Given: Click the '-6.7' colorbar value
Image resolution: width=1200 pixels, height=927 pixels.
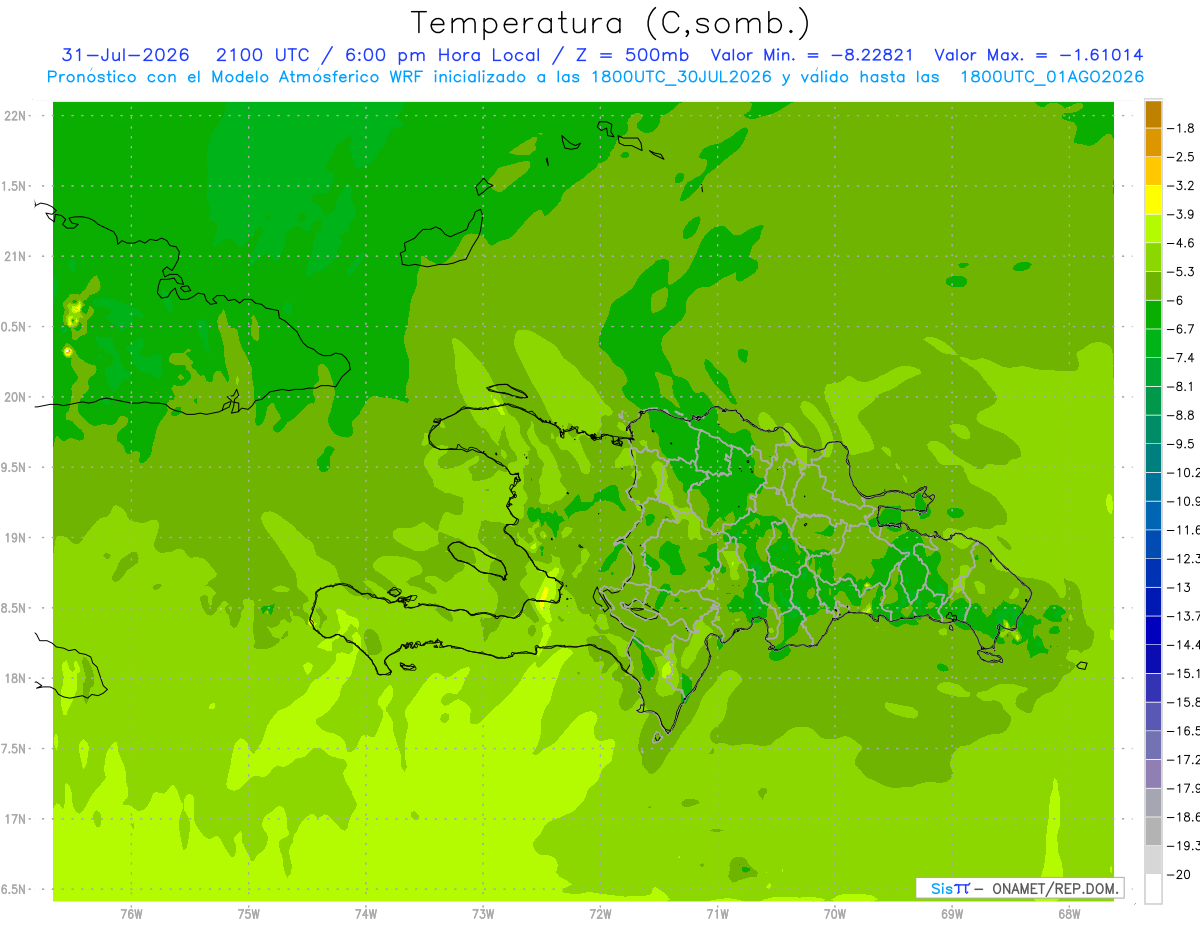Looking at the screenshot, I should (x=1182, y=328).
